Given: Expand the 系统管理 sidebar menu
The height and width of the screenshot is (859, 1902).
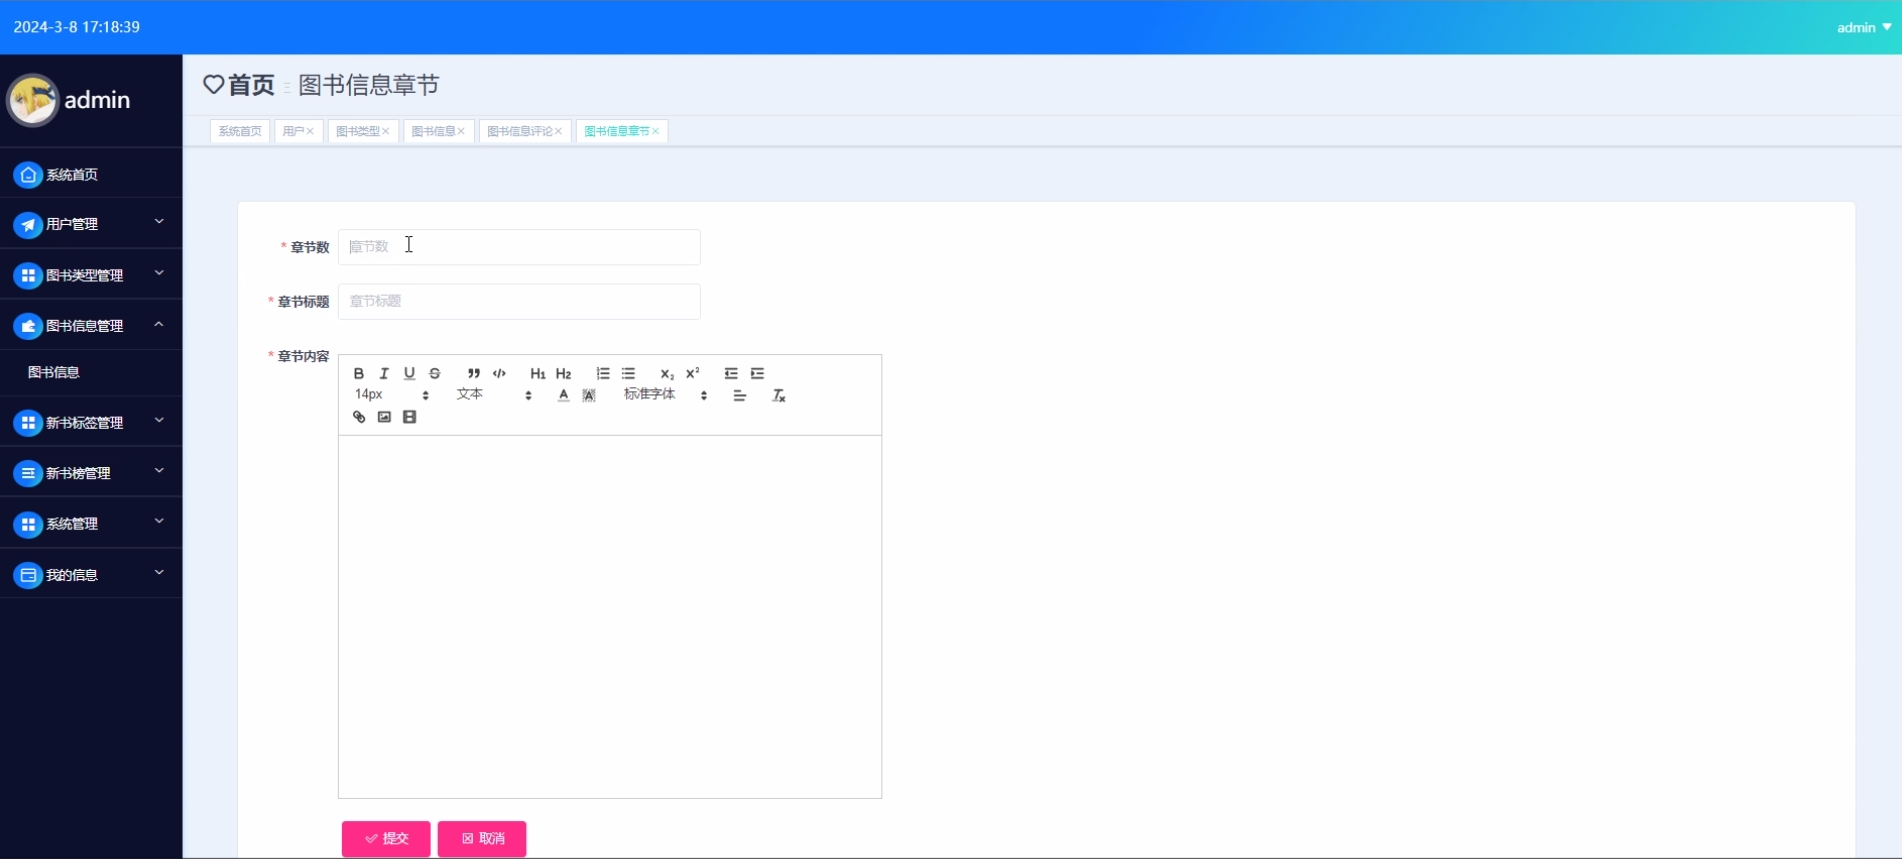Looking at the screenshot, I should tap(91, 524).
